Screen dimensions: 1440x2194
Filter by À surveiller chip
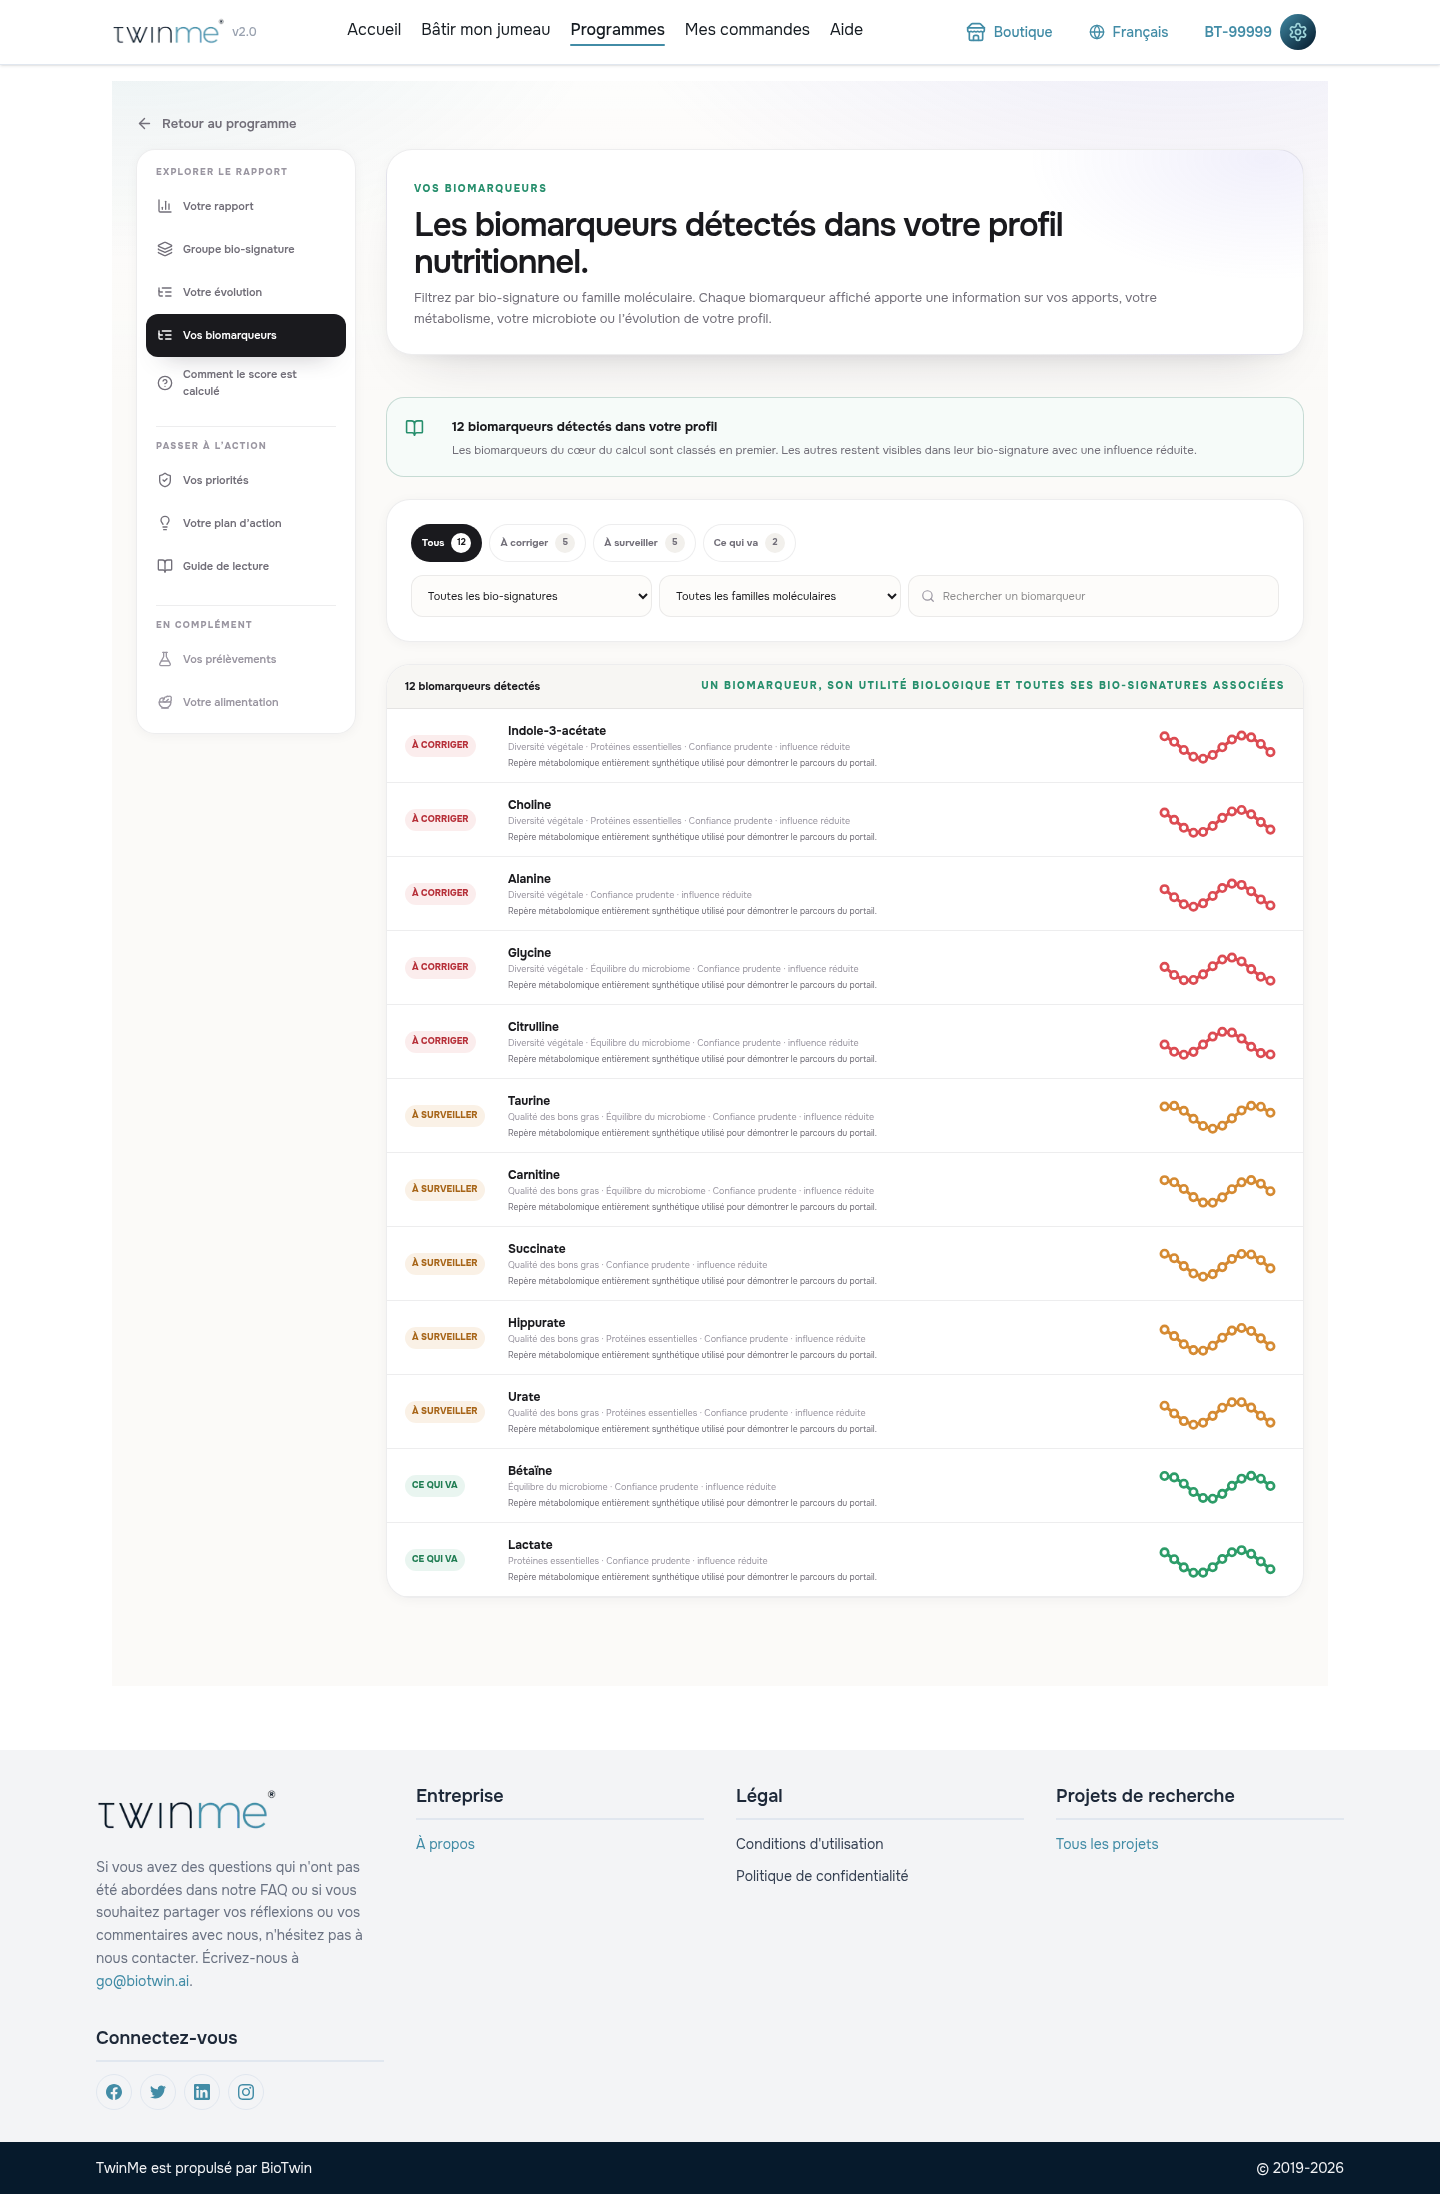[644, 543]
